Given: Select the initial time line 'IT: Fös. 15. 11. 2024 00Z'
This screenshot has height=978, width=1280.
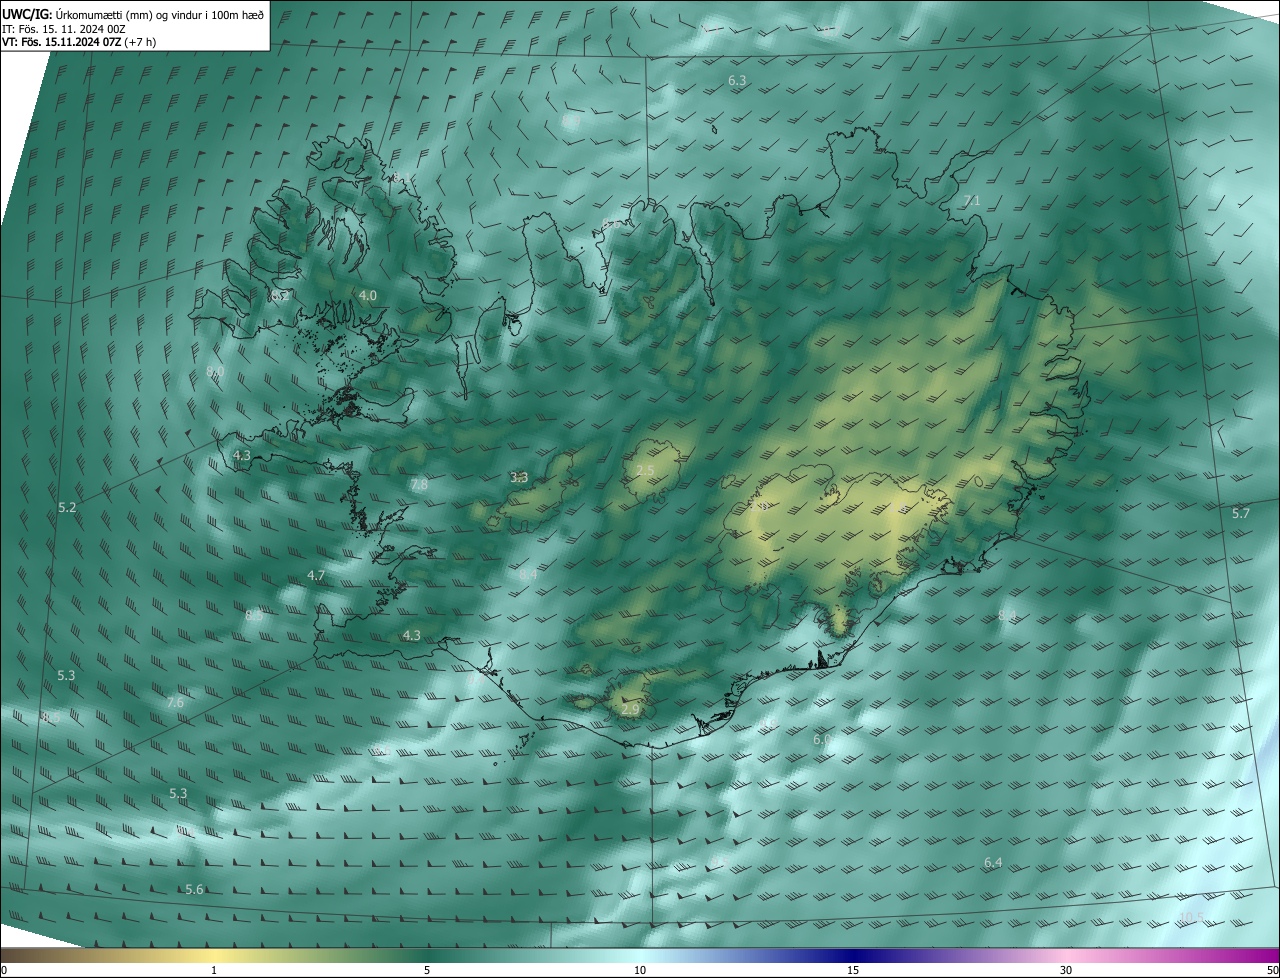Looking at the screenshot, I should pos(64,28).
